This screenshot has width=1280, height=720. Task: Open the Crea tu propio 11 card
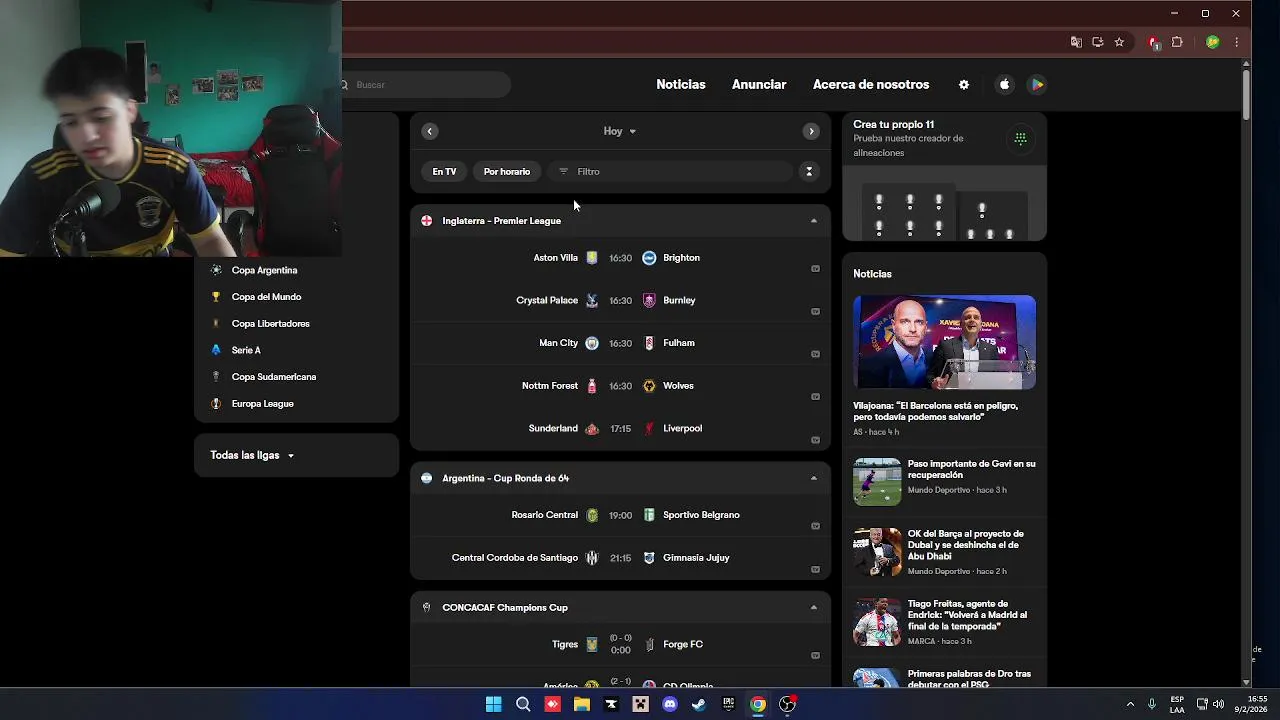945,177
